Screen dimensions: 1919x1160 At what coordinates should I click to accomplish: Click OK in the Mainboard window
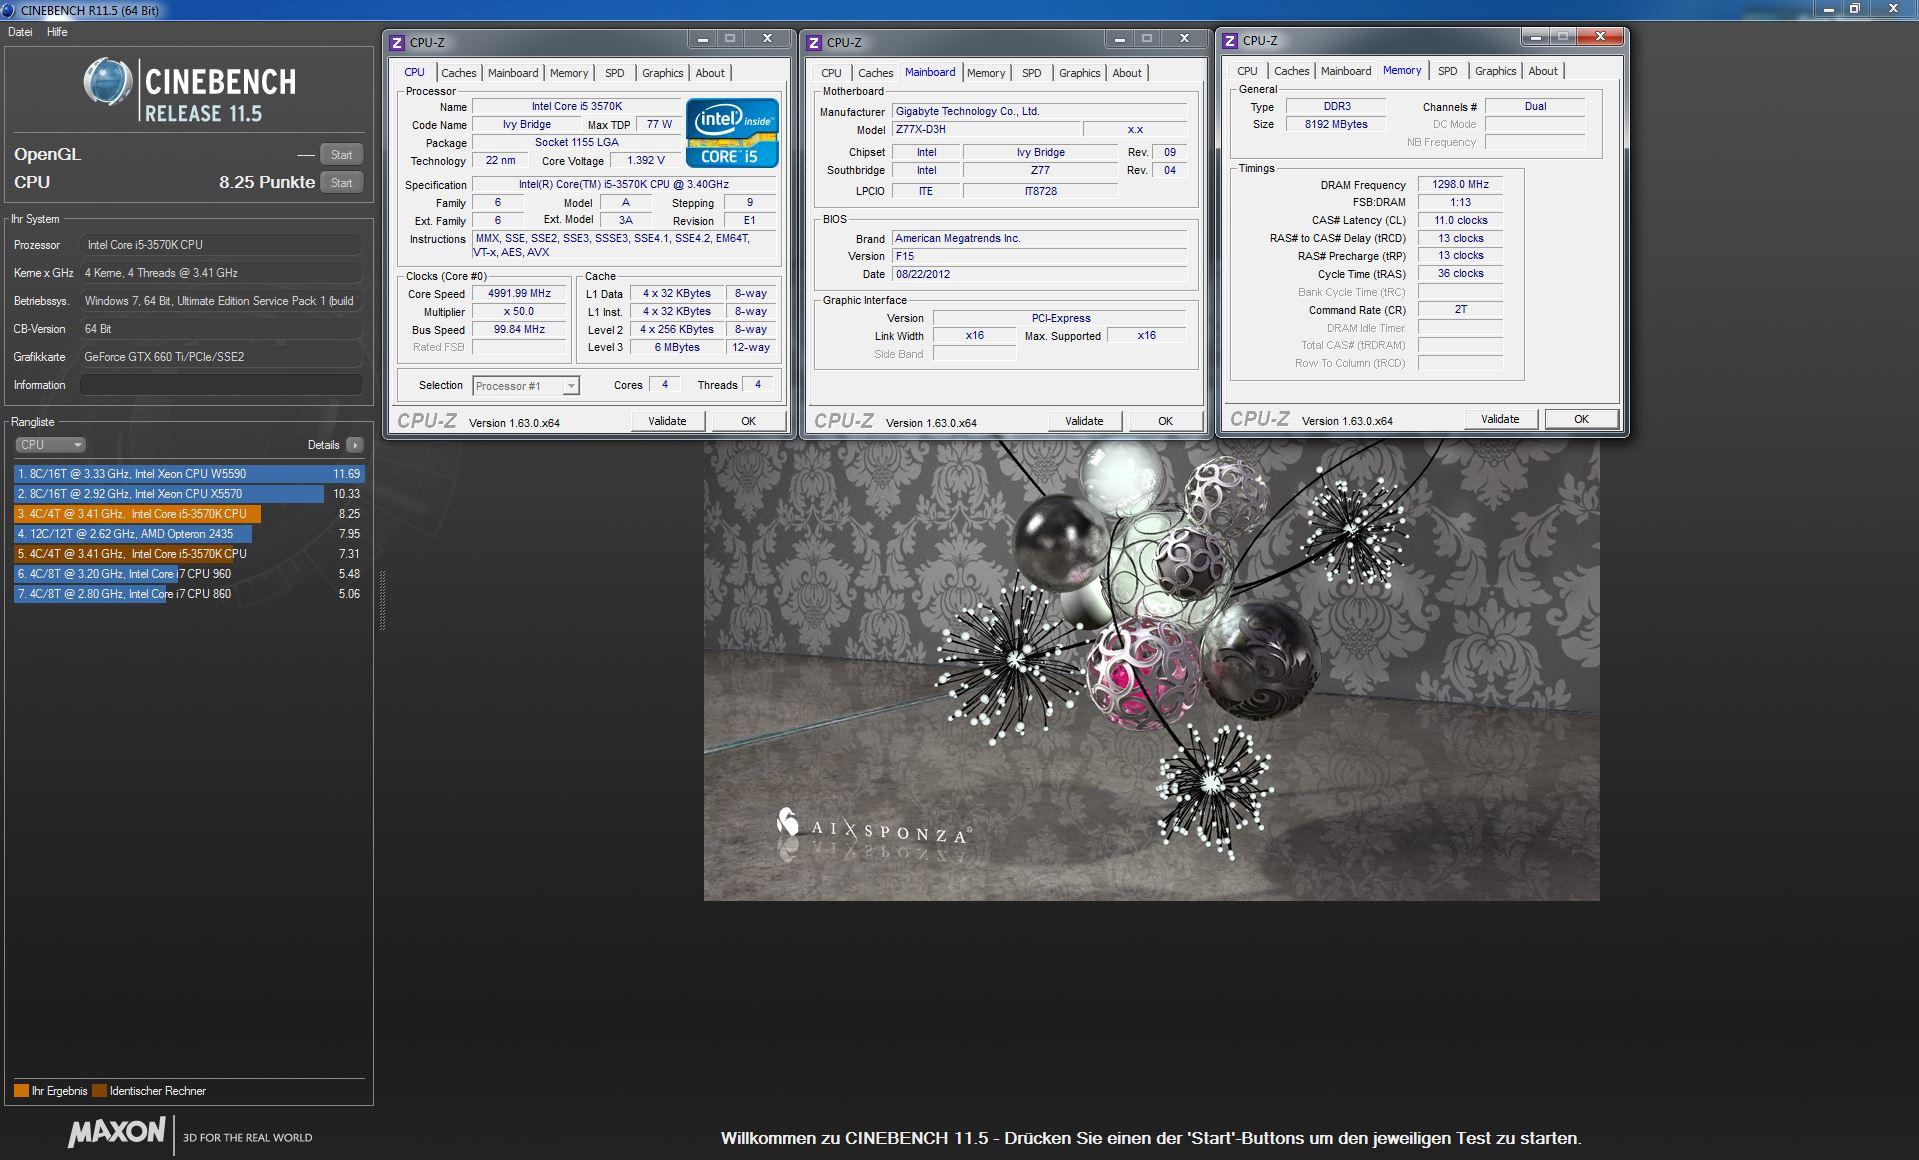1165,421
